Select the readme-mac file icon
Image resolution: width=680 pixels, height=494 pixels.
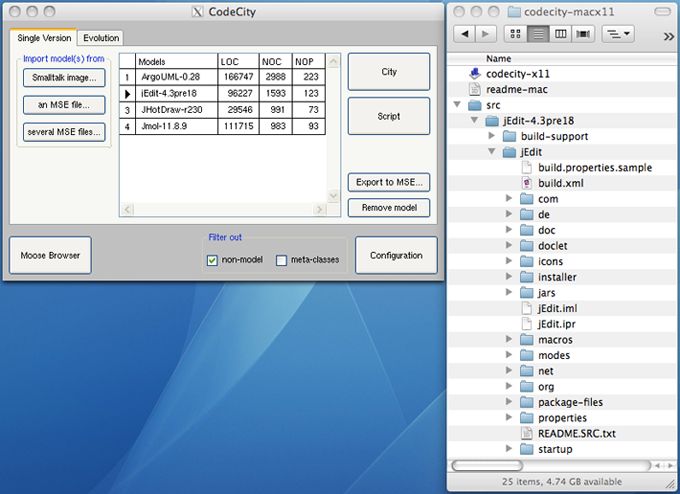(475, 89)
